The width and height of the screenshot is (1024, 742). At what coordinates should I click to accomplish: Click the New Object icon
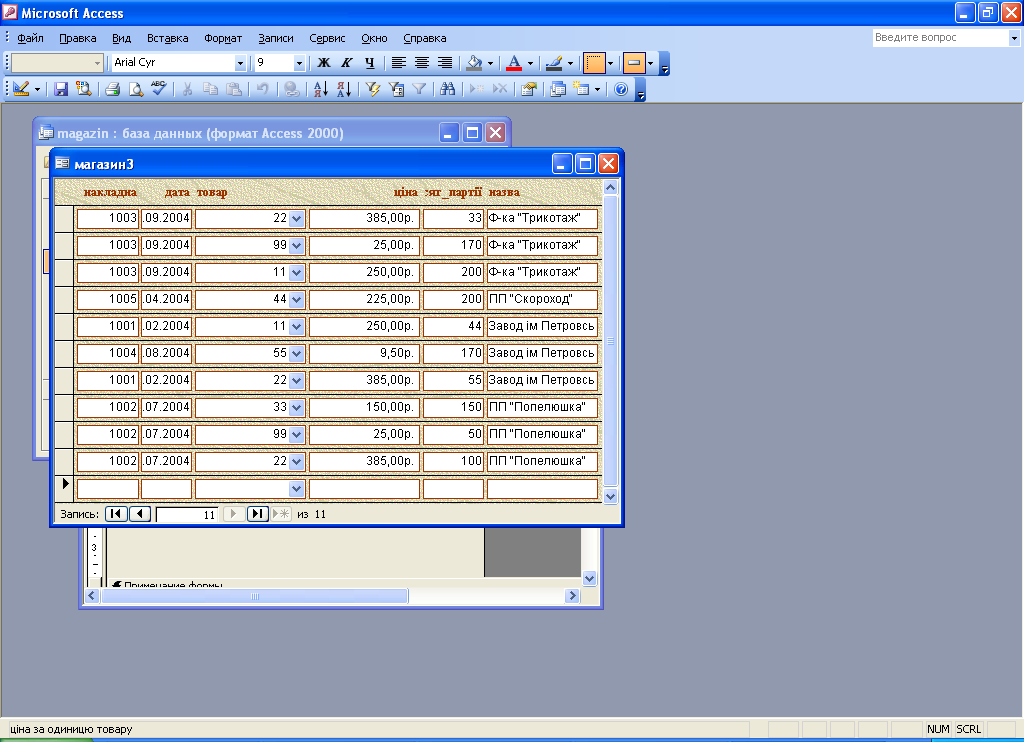point(581,89)
